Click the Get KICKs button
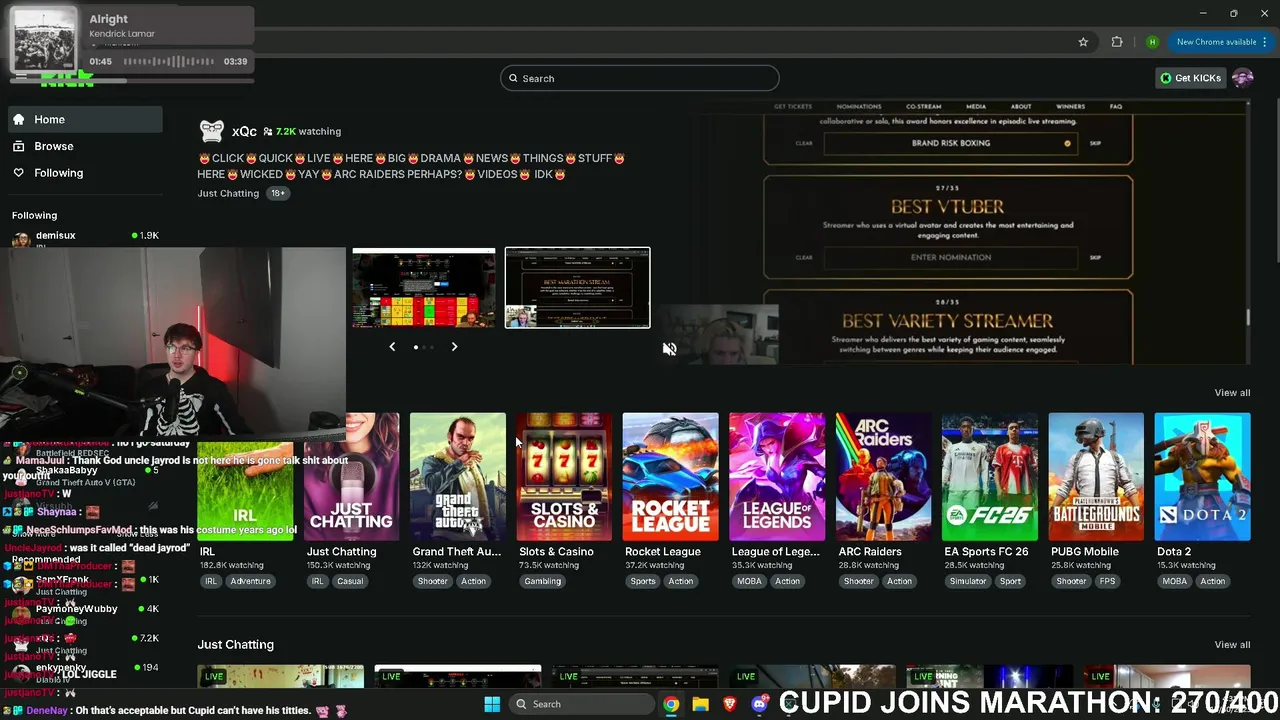Image resolution: width=1280 pixels, height=720 pixels. click(1190, 78)
